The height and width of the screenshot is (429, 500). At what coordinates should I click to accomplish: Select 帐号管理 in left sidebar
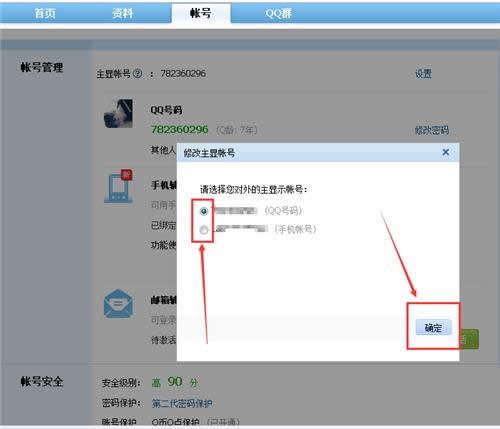click(42, 68)
